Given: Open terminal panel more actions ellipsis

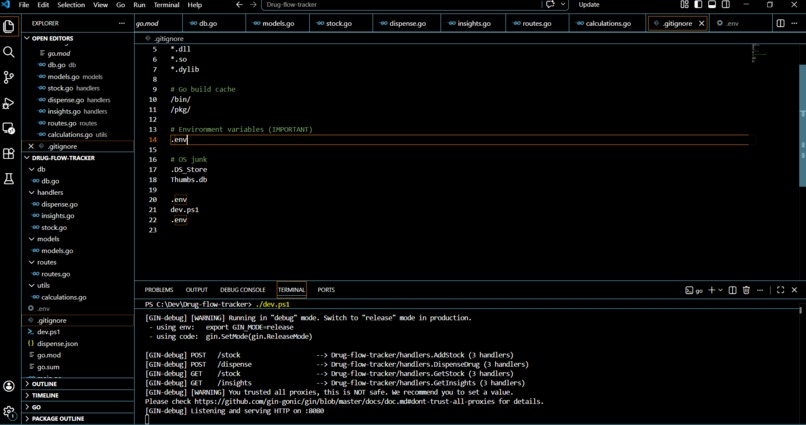Looking at the screenshot, I should pyautogui.click(x=760, y=290).
